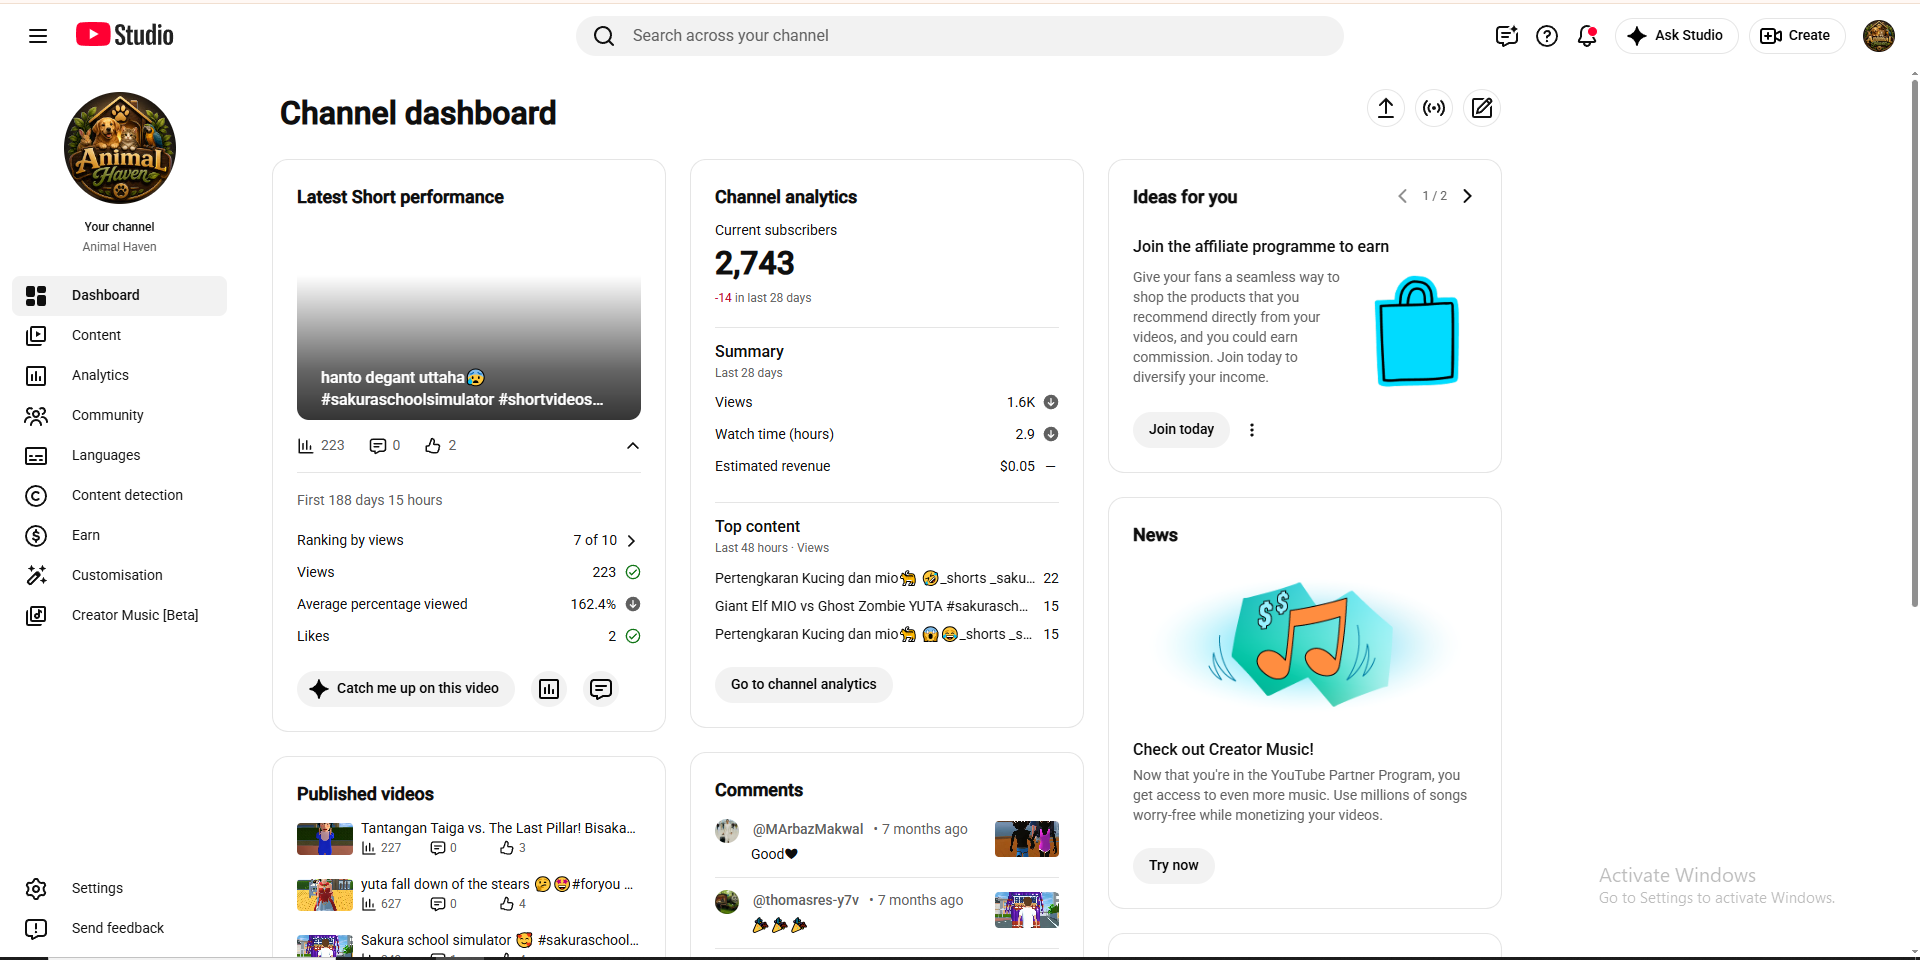The width and height of the screenshot is (1920, 960).
Task: Open Settings in sidebar
Action: pyautogui.click(x=120, y=889)
